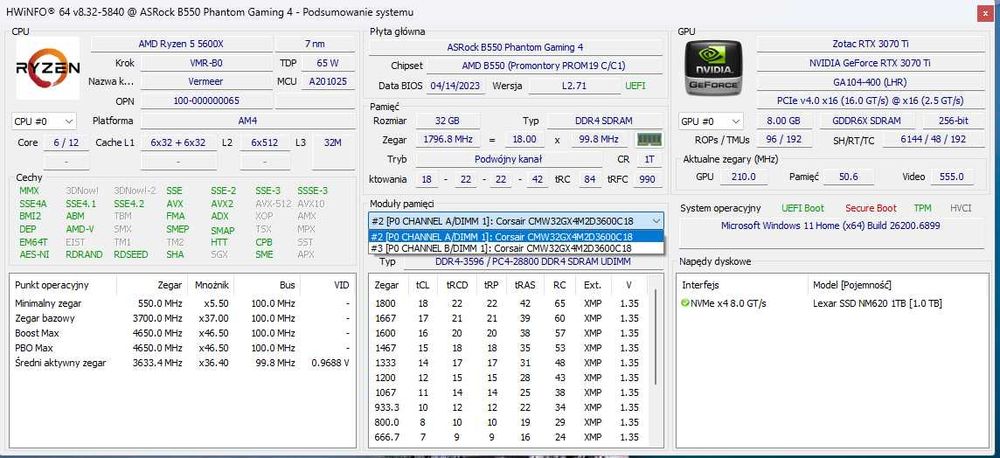Click the 96 / 192 ROPs/TMUs field
Screen dimensions: 1000x458
point(784,140)
